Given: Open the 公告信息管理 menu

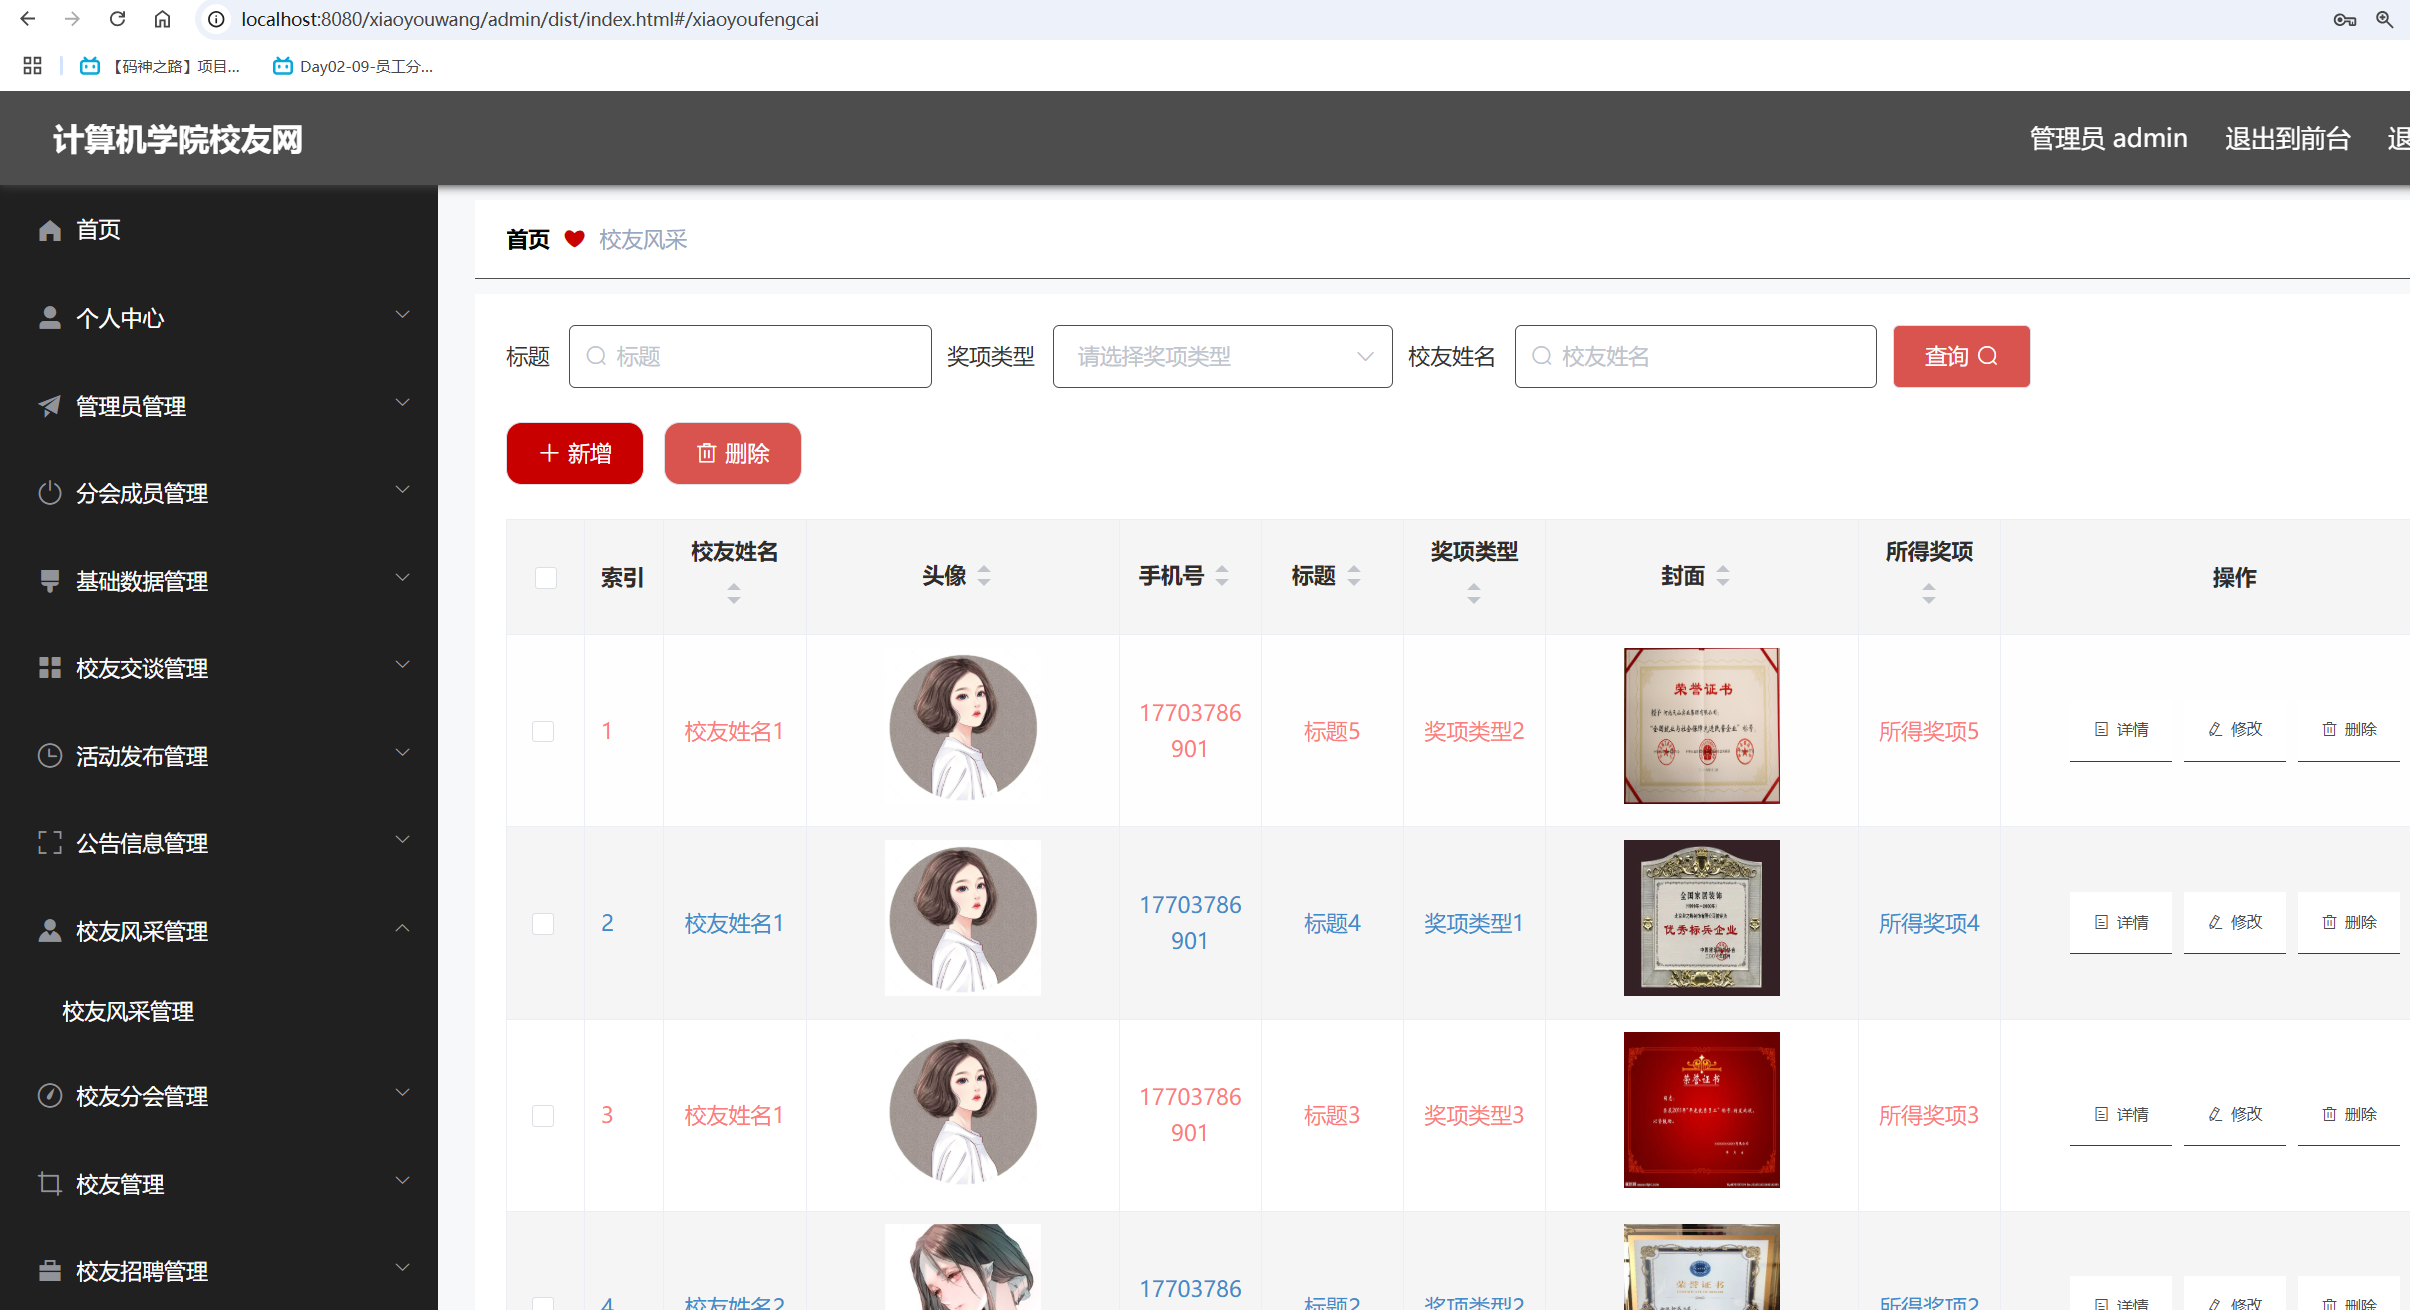Looking at the screenshot, I should (219, 843).
